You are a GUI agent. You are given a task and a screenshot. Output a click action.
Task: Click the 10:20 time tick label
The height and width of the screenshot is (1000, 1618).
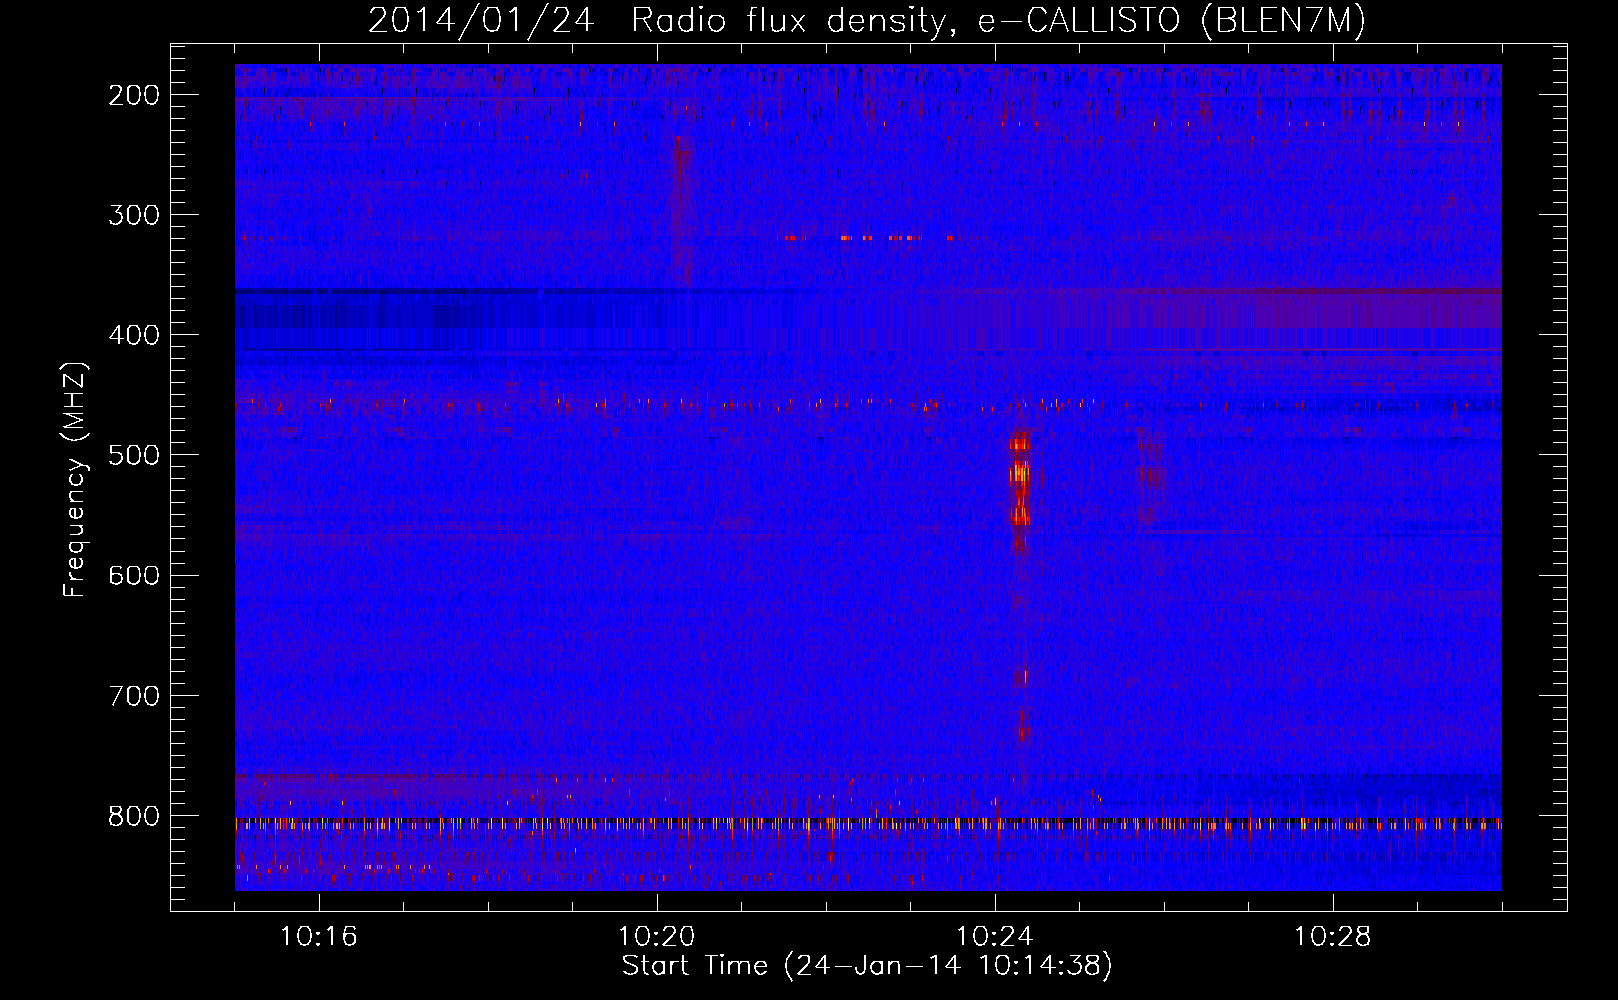click(x=656, y=937)
